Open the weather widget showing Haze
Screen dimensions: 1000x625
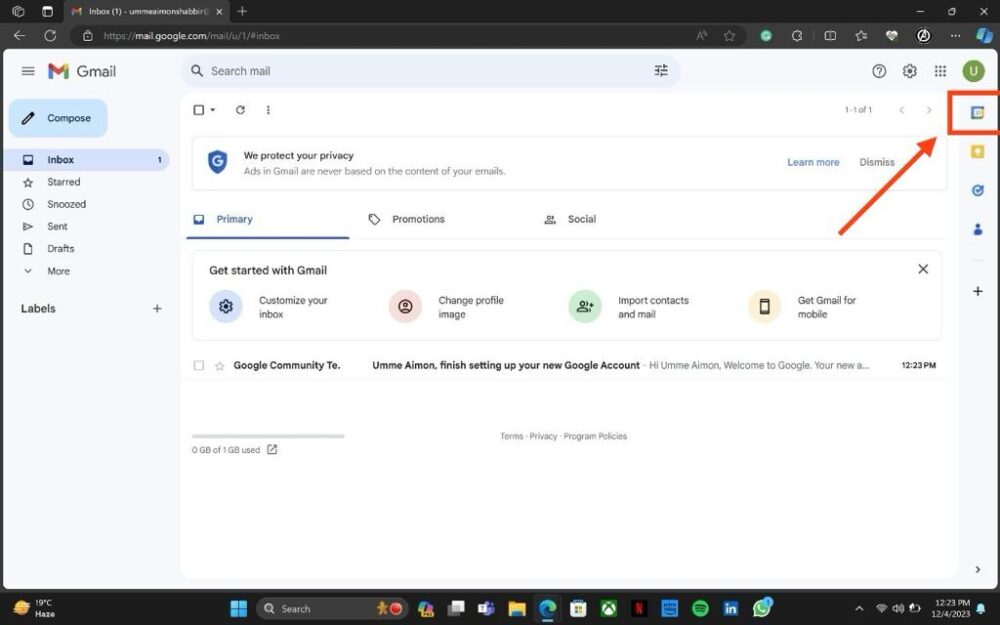[34, 608]
